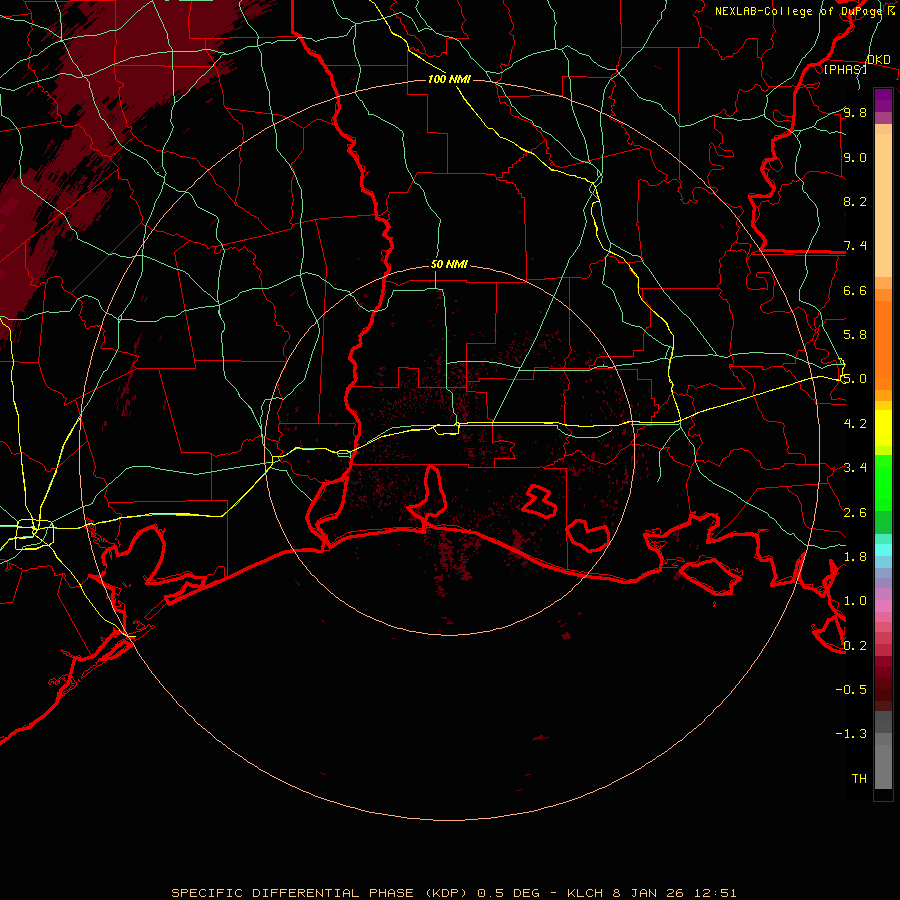The height and width of the screenshot is (900, 900).
Task: Click the 2.6 value on the color scale
Action: (x=855, y=513)
